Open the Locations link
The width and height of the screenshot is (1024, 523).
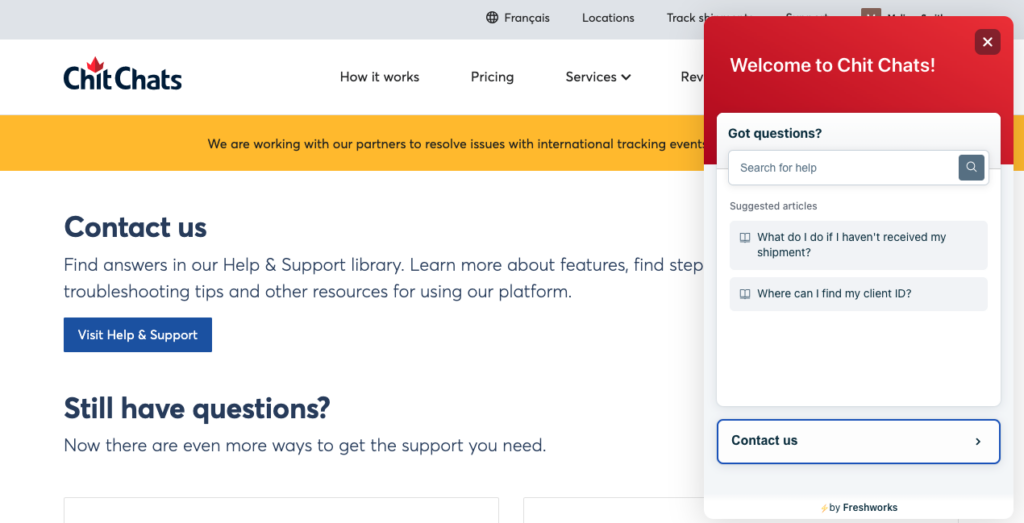[608, 18]
